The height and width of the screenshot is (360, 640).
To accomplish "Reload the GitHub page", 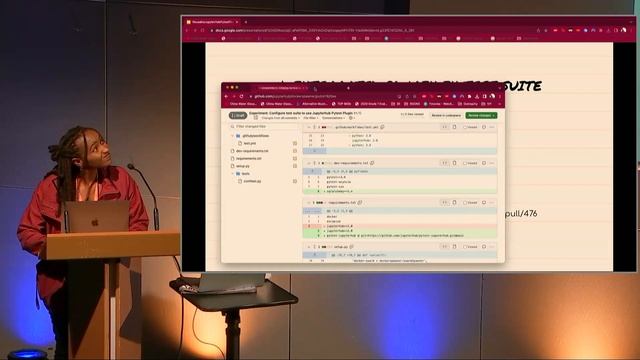I will tap(242, 96).
